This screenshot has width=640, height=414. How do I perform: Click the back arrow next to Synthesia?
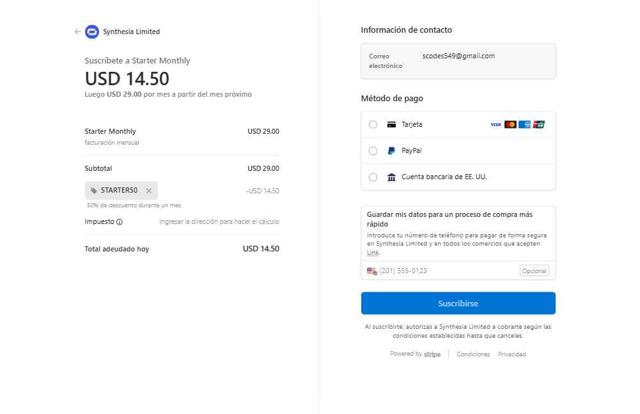pyautogui.click(x=77, y=32)
